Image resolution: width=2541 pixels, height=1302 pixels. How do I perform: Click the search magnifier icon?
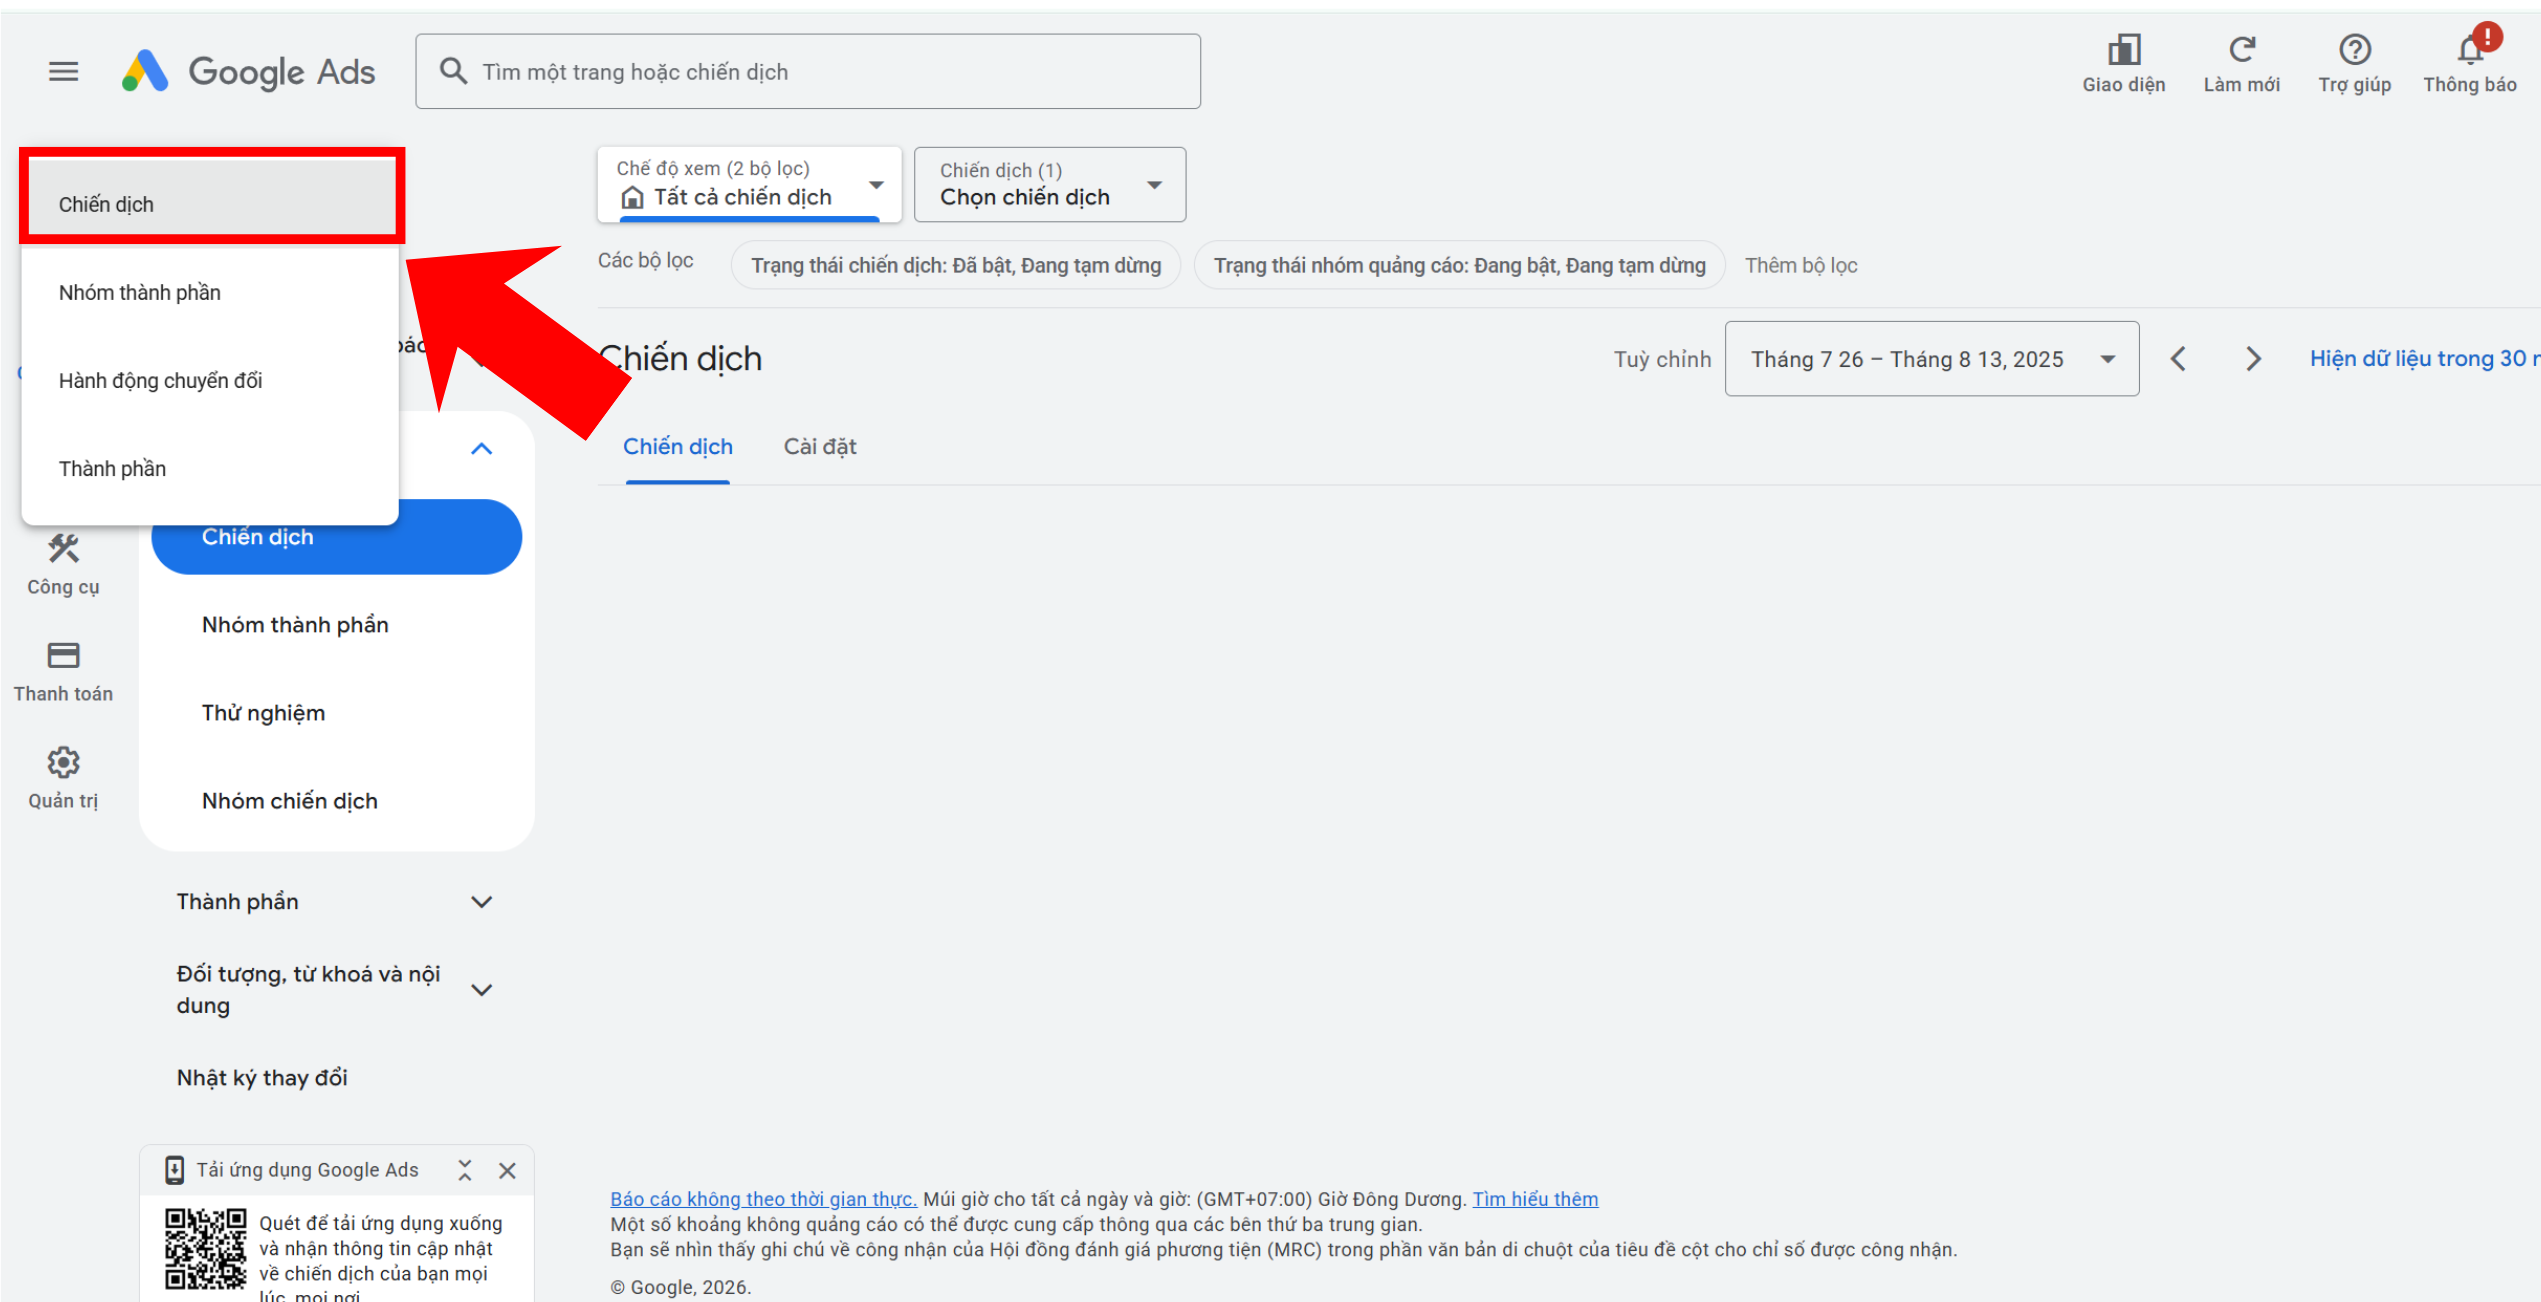coord(453,71)
